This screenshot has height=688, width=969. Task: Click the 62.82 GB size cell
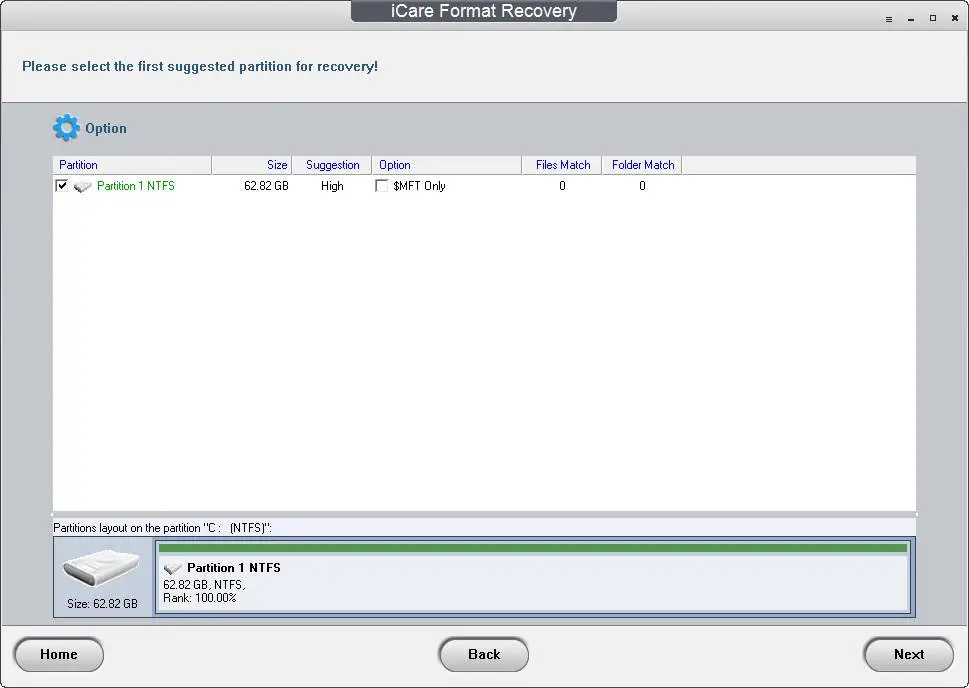pyautogui.click(x=266, y=186)
